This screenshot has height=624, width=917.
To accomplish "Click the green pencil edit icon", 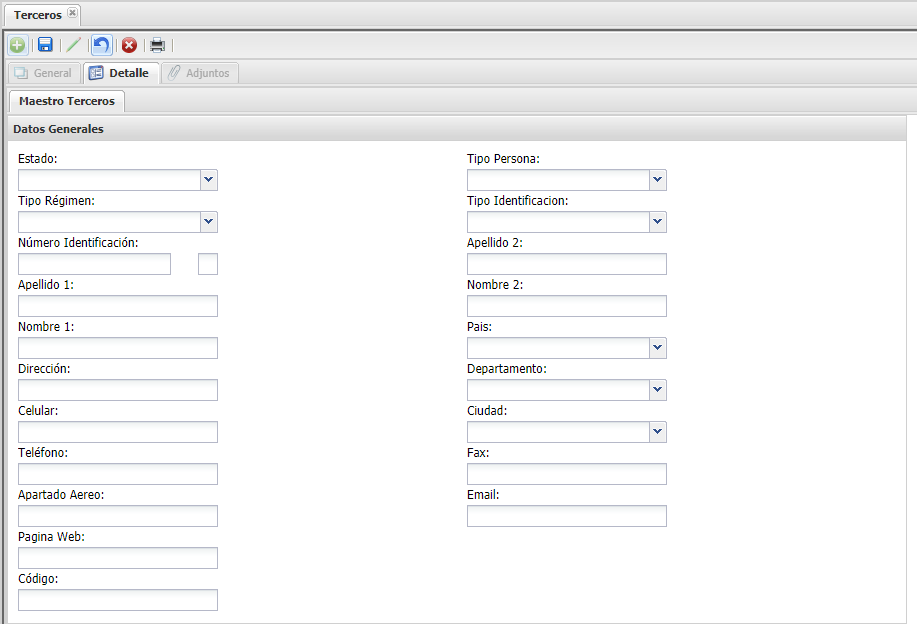I will (x=73, y=45).
